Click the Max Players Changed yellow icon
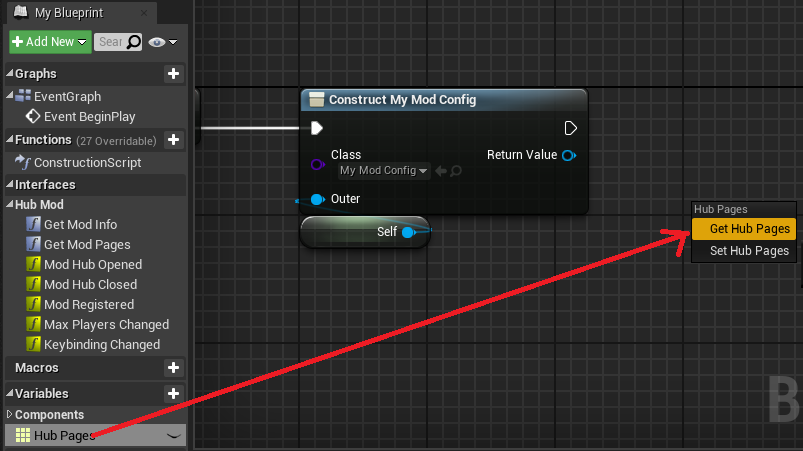The image size is (803, 451). click(33, 324)
